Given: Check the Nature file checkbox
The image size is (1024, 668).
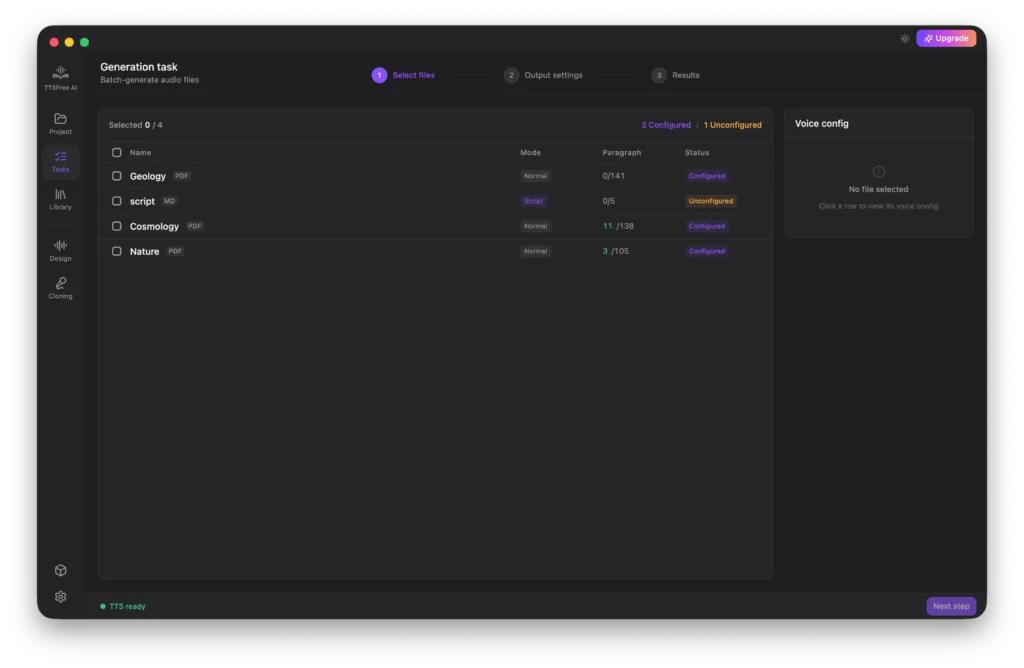Looking at the screenshot, I should coord(116,251).
